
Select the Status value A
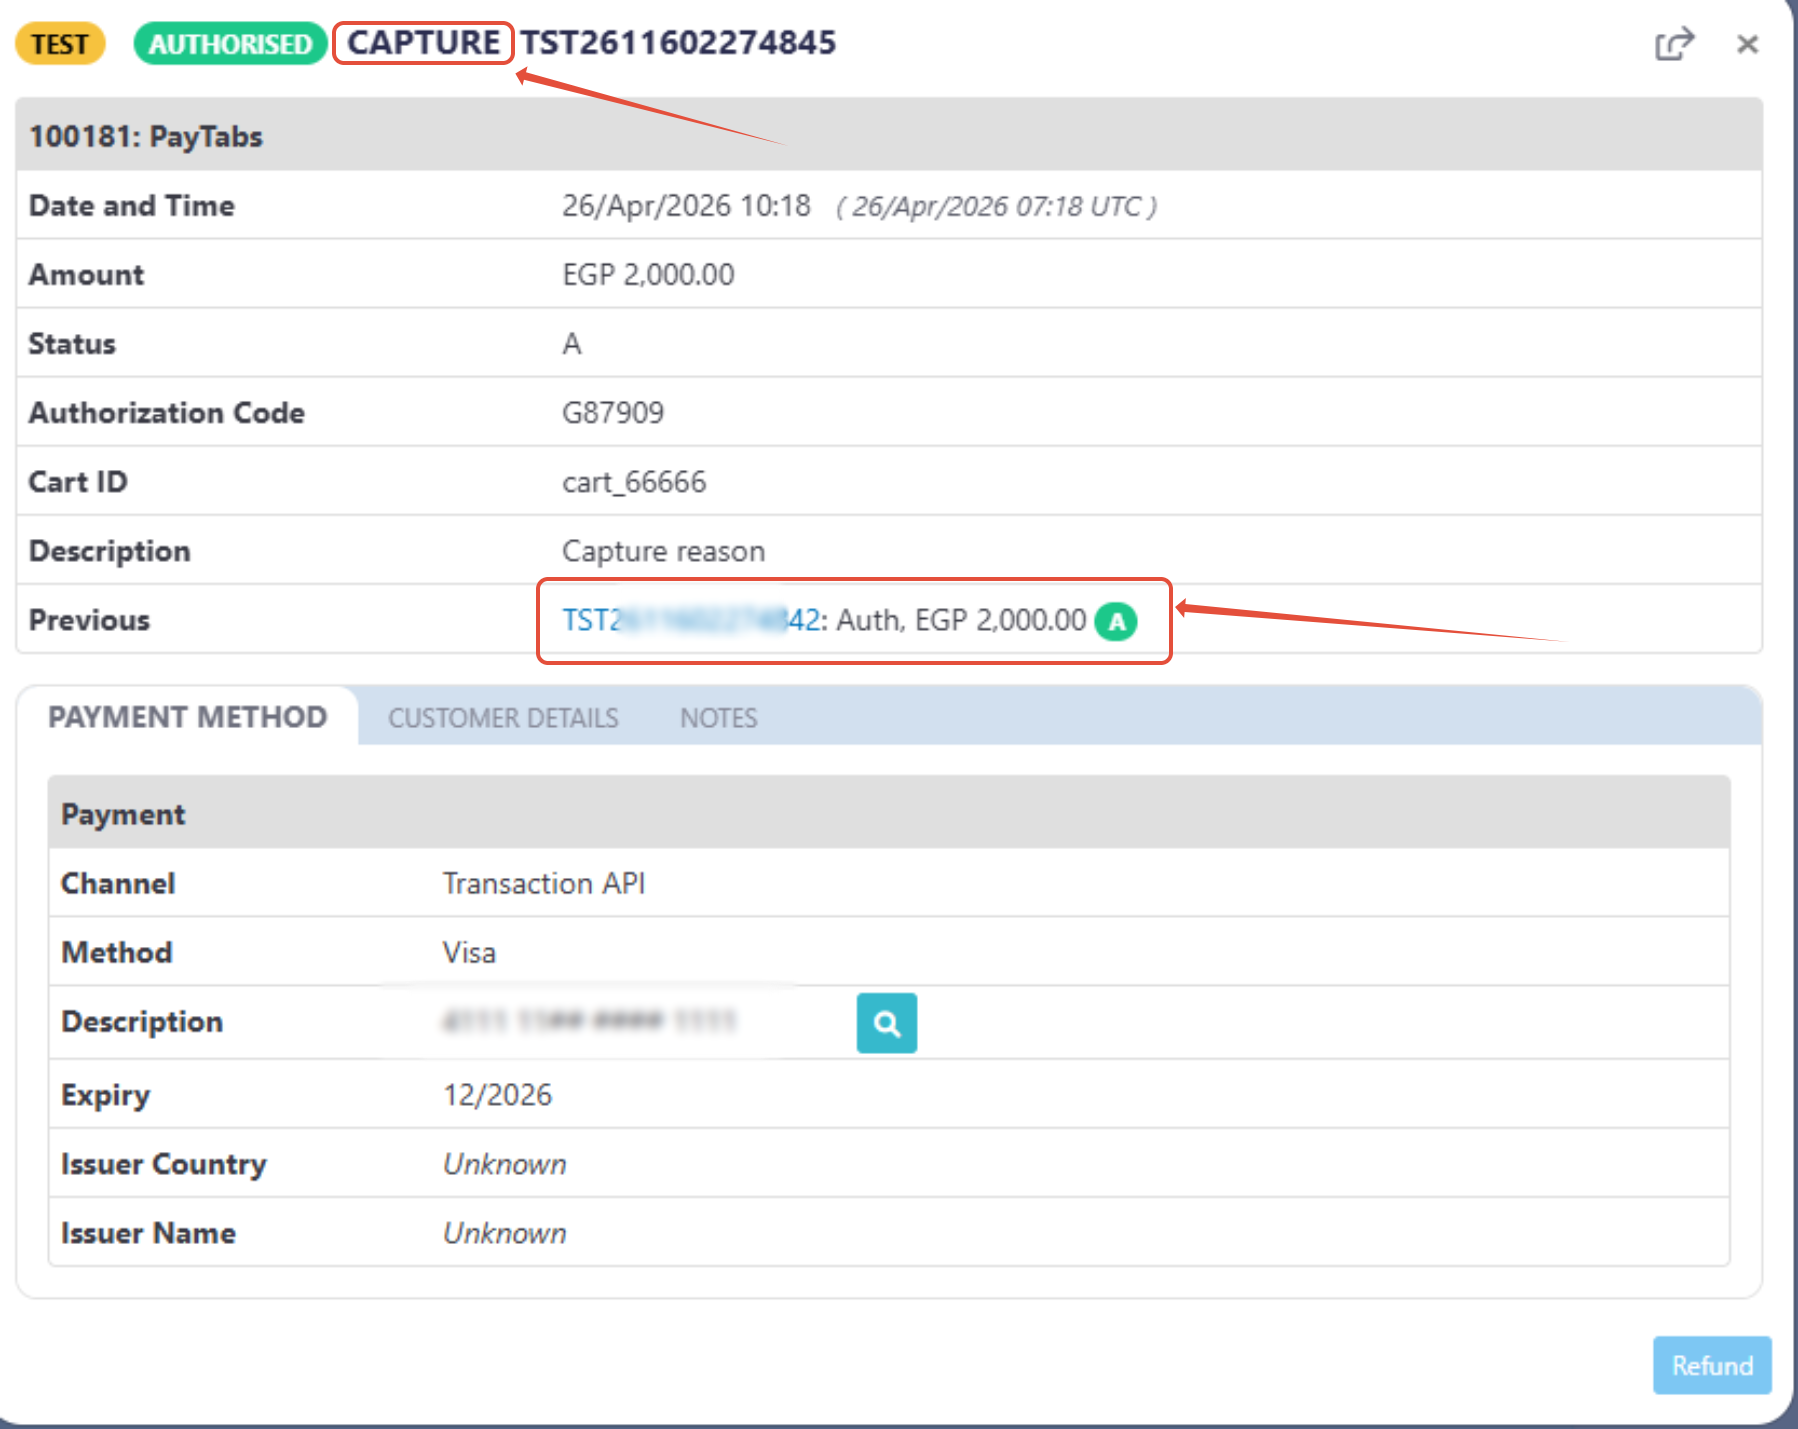coord(572,344)
